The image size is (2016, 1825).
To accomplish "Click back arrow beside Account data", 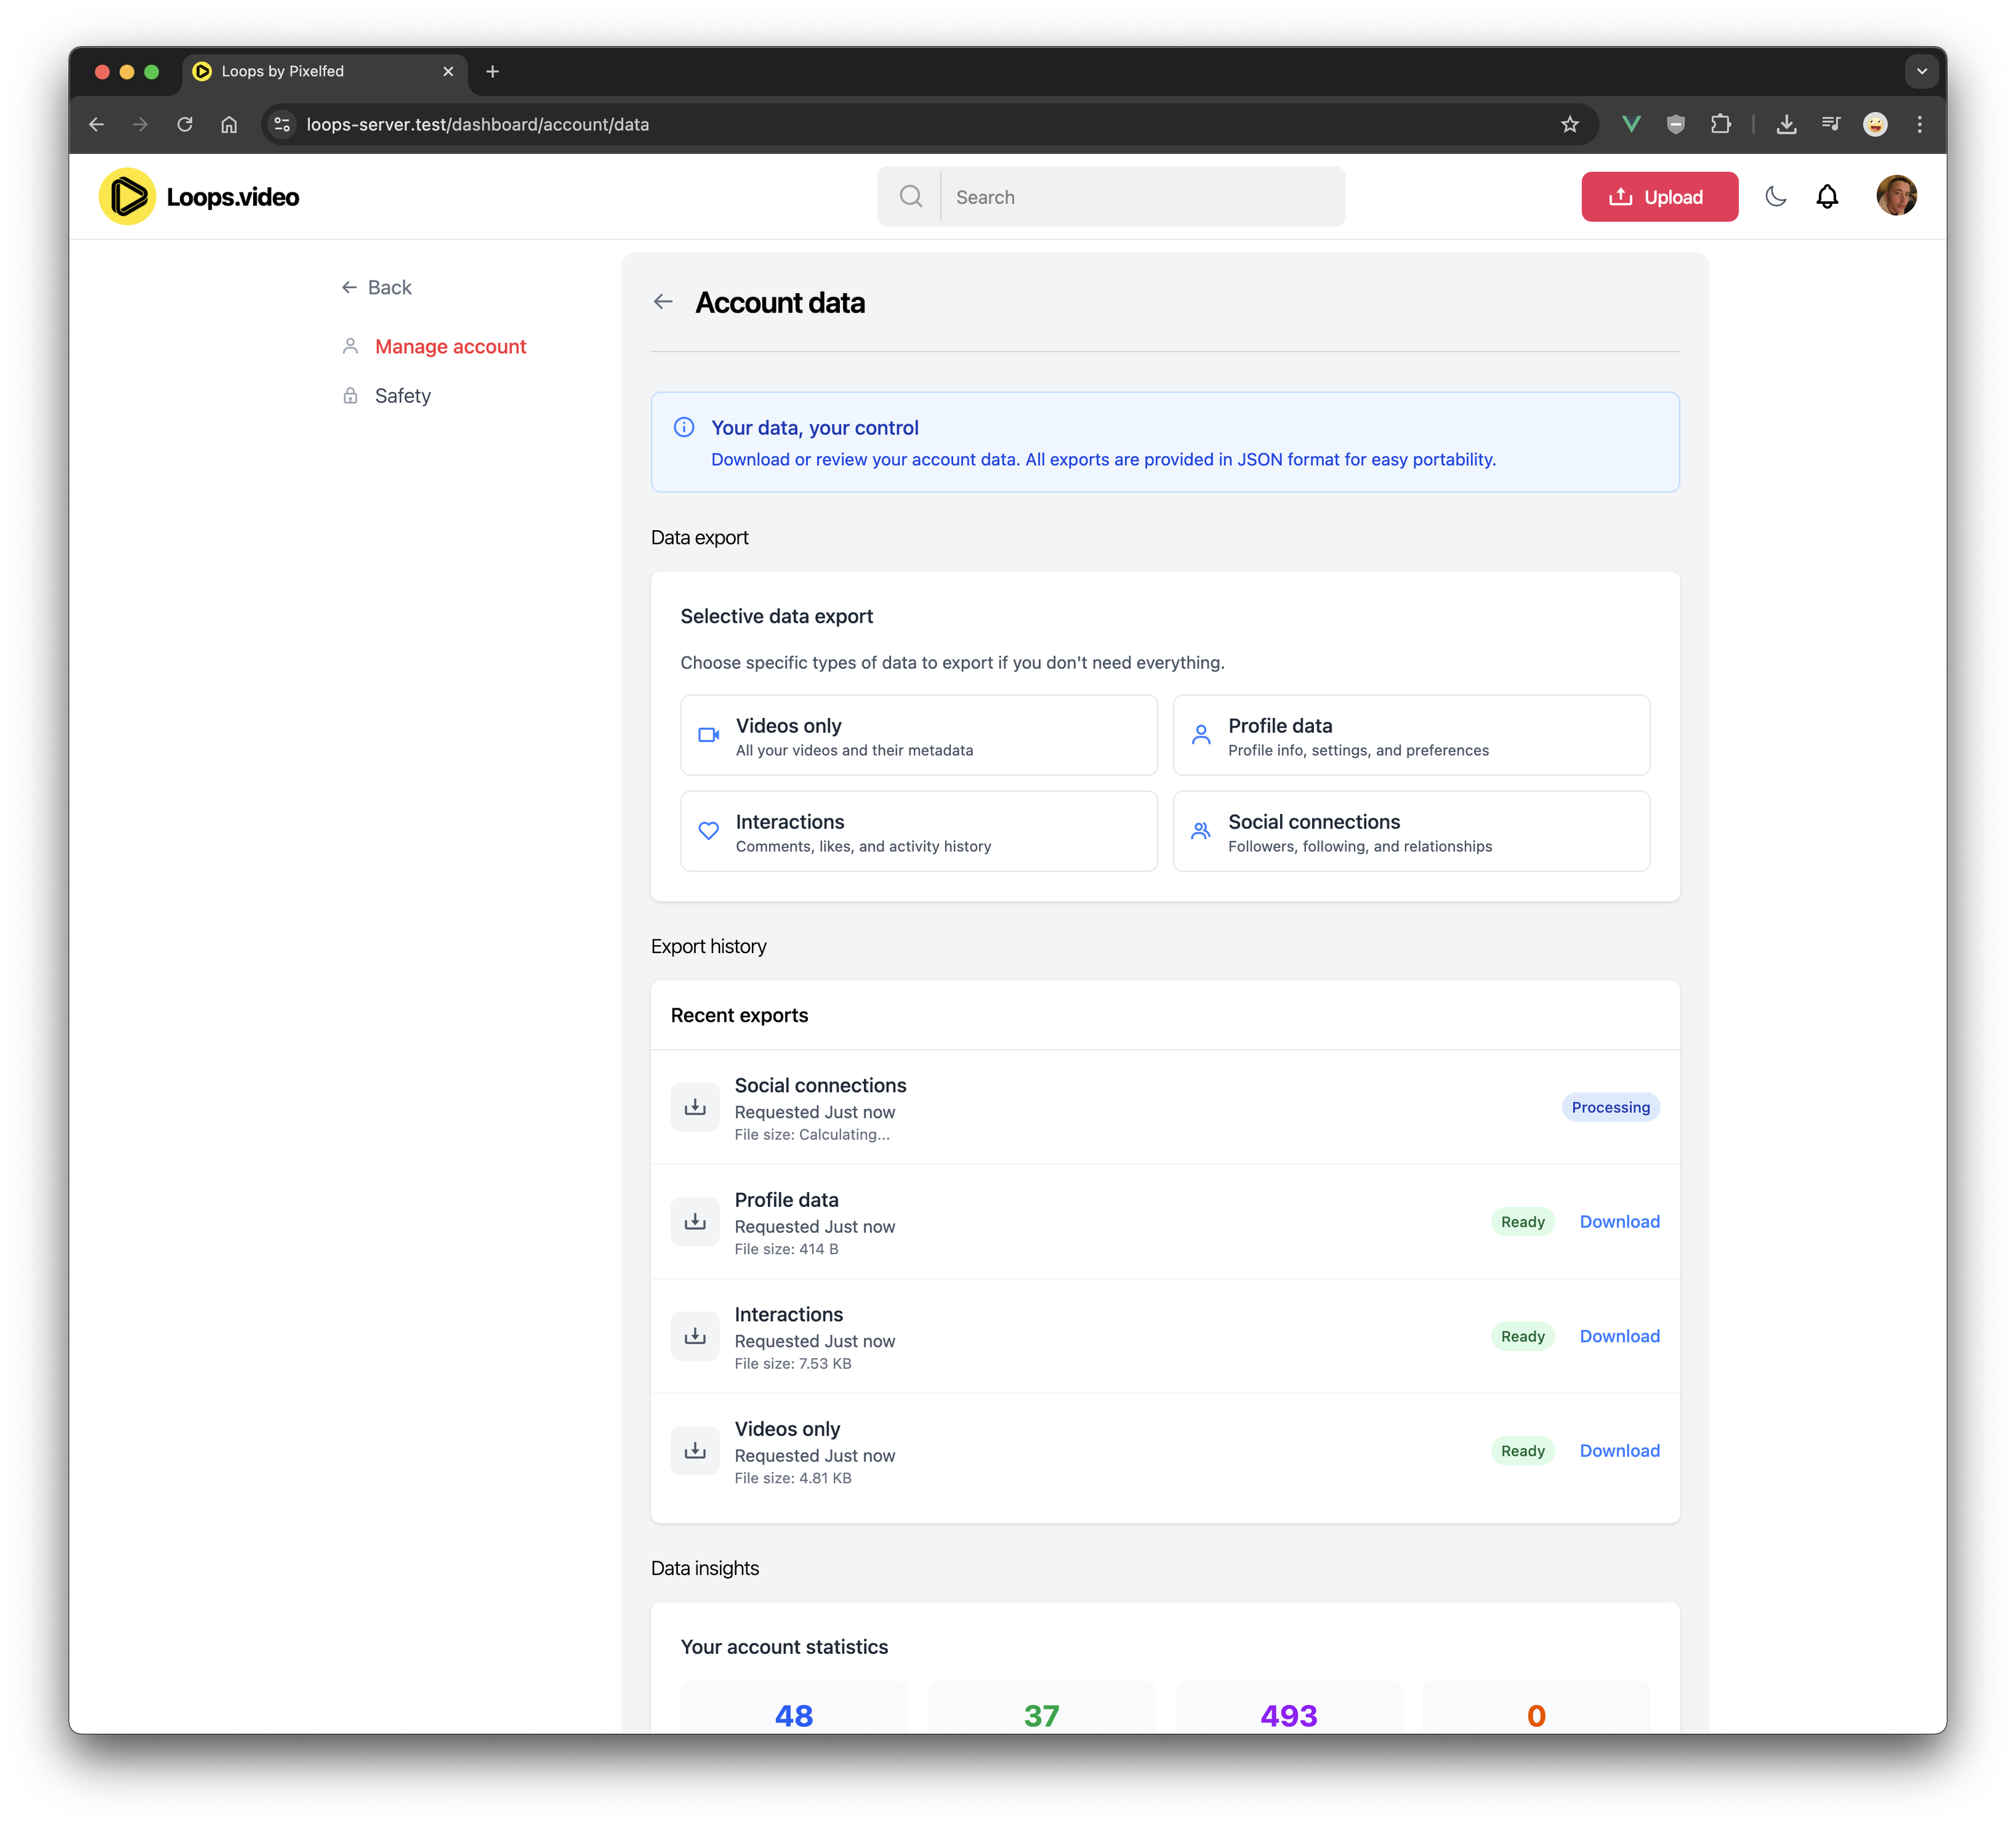I will click(663, 302).
